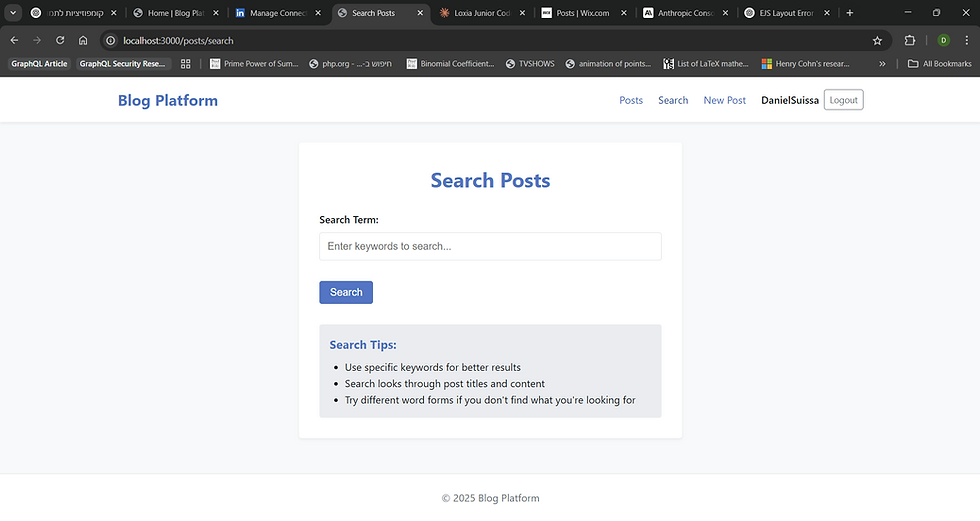Go back with the browser back arrow

pyautogui.click(x=14, y=41)
